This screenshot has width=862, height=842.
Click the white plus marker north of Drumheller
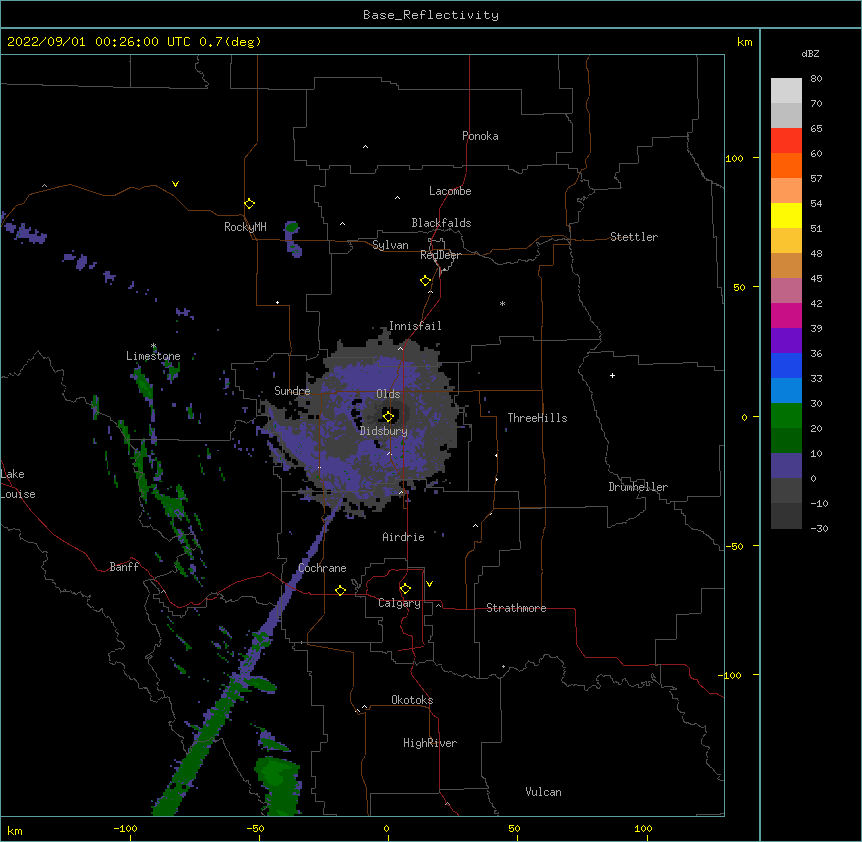(x=612, y=375)
